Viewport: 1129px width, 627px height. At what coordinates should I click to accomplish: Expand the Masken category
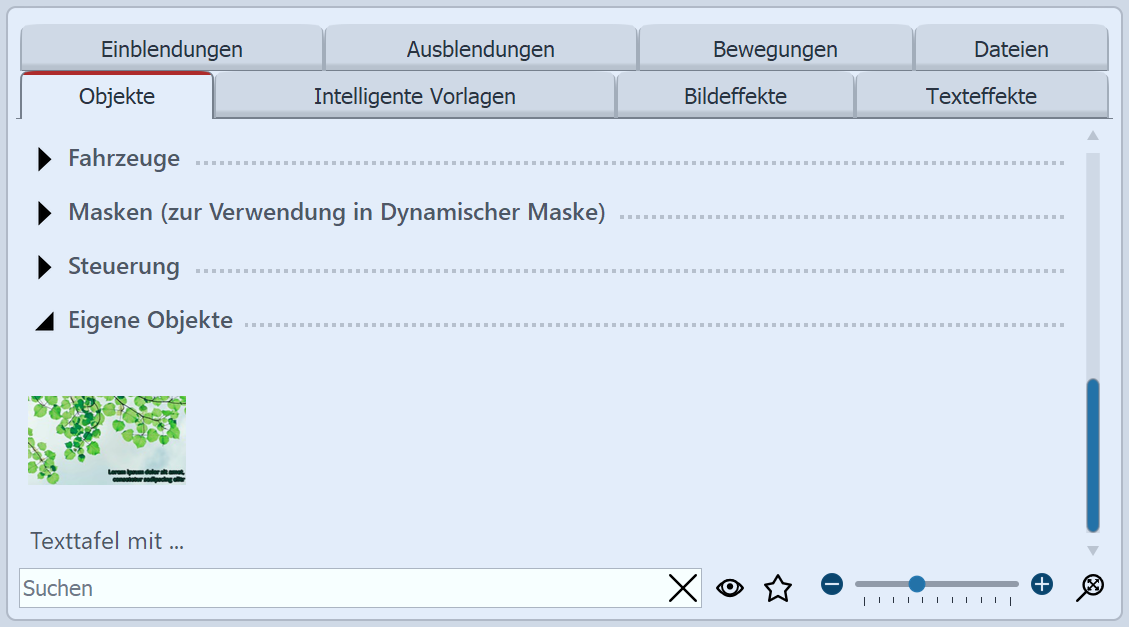click(44, 212)
